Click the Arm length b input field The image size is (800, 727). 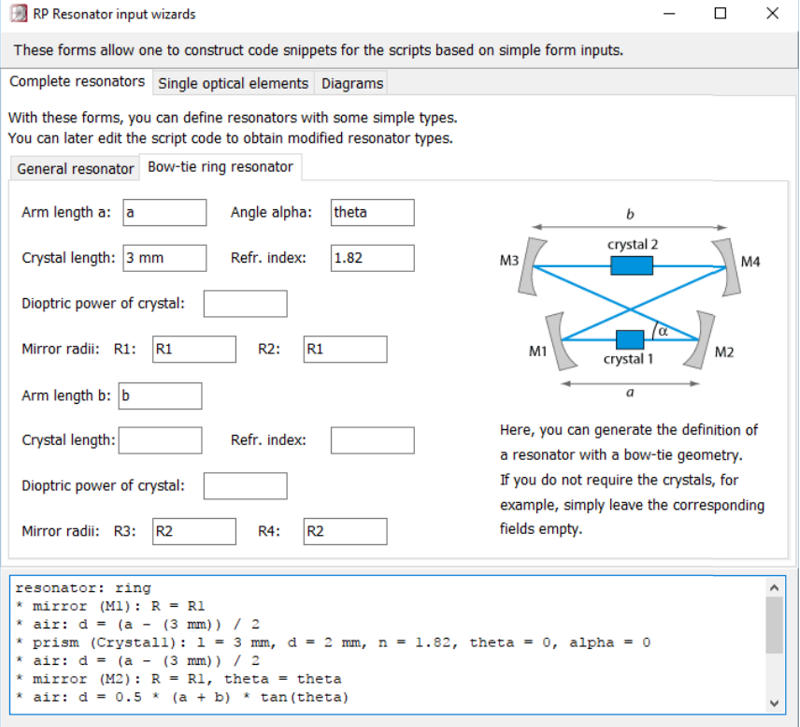pos(160,396)
